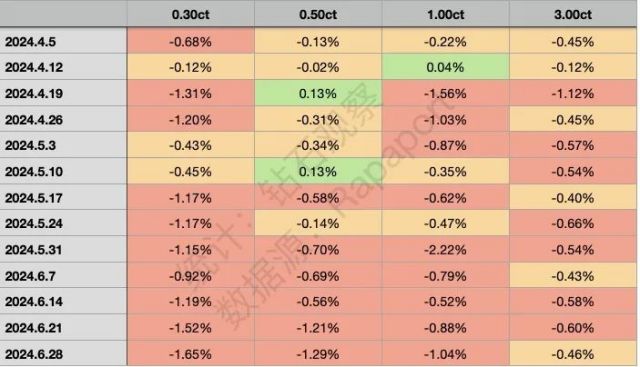This screenshot has width=640, height=367.
Task: Select the -0.68% cell for 2024.4.5
Action: [x=191, y=41]
